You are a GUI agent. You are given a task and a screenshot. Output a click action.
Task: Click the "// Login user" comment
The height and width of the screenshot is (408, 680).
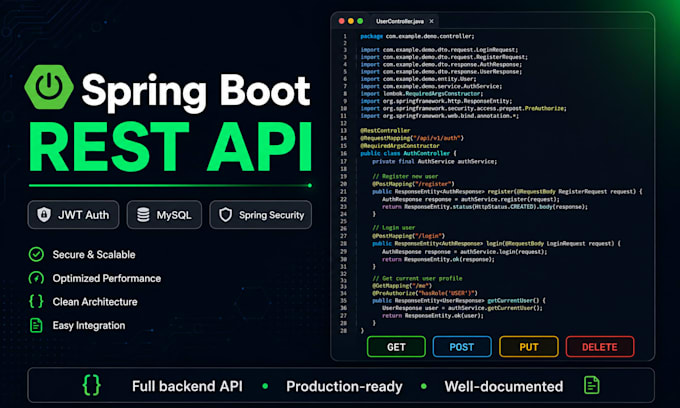point(394,228)
